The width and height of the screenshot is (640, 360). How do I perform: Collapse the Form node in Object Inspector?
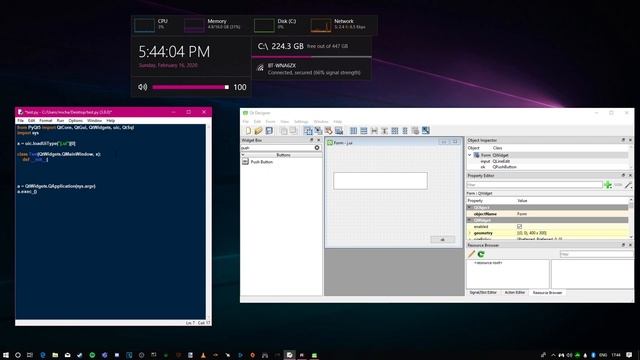(470, 155)
